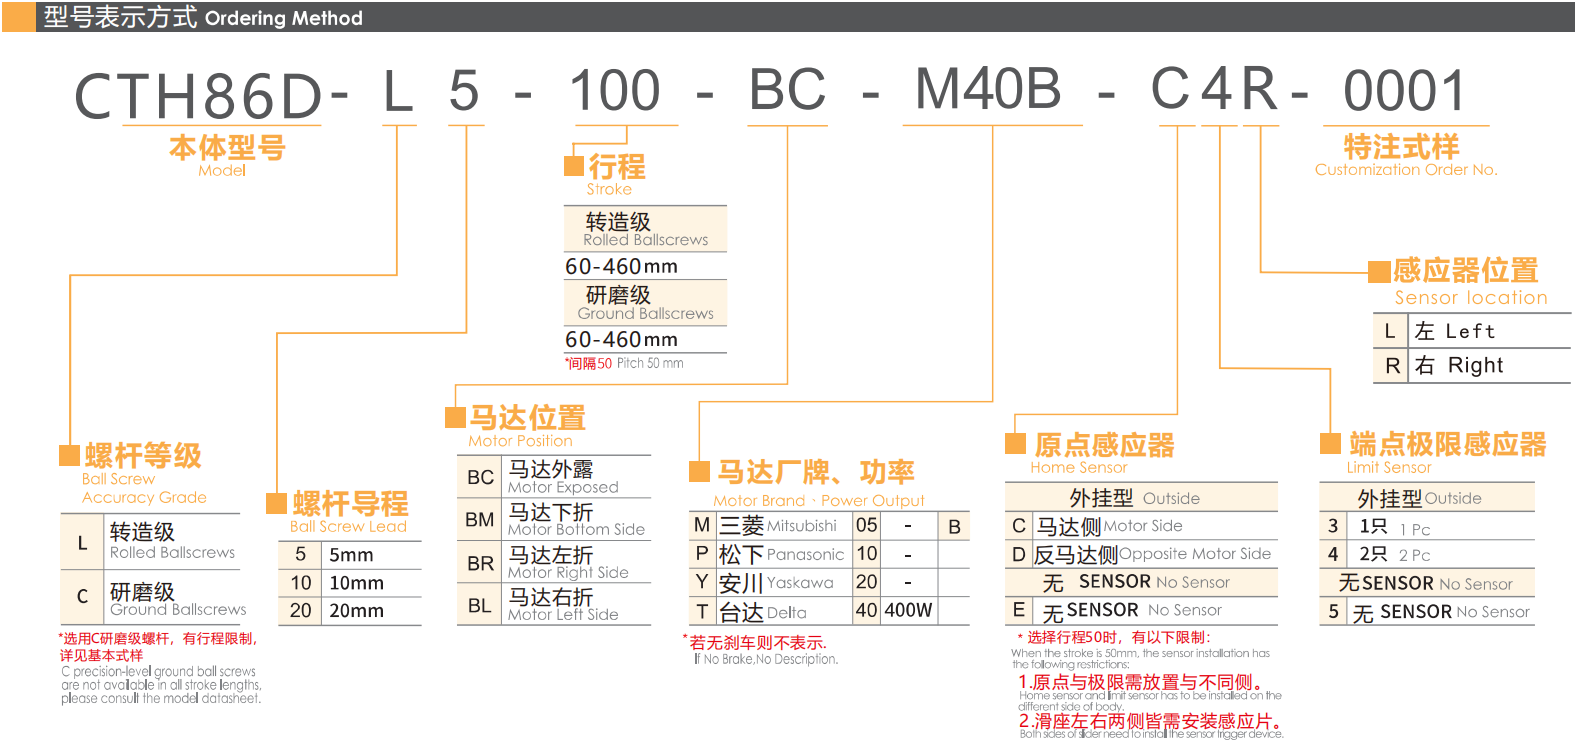Pick the 2 Pc limit sensor row
1577x744 pixels.
[1426, 554]
